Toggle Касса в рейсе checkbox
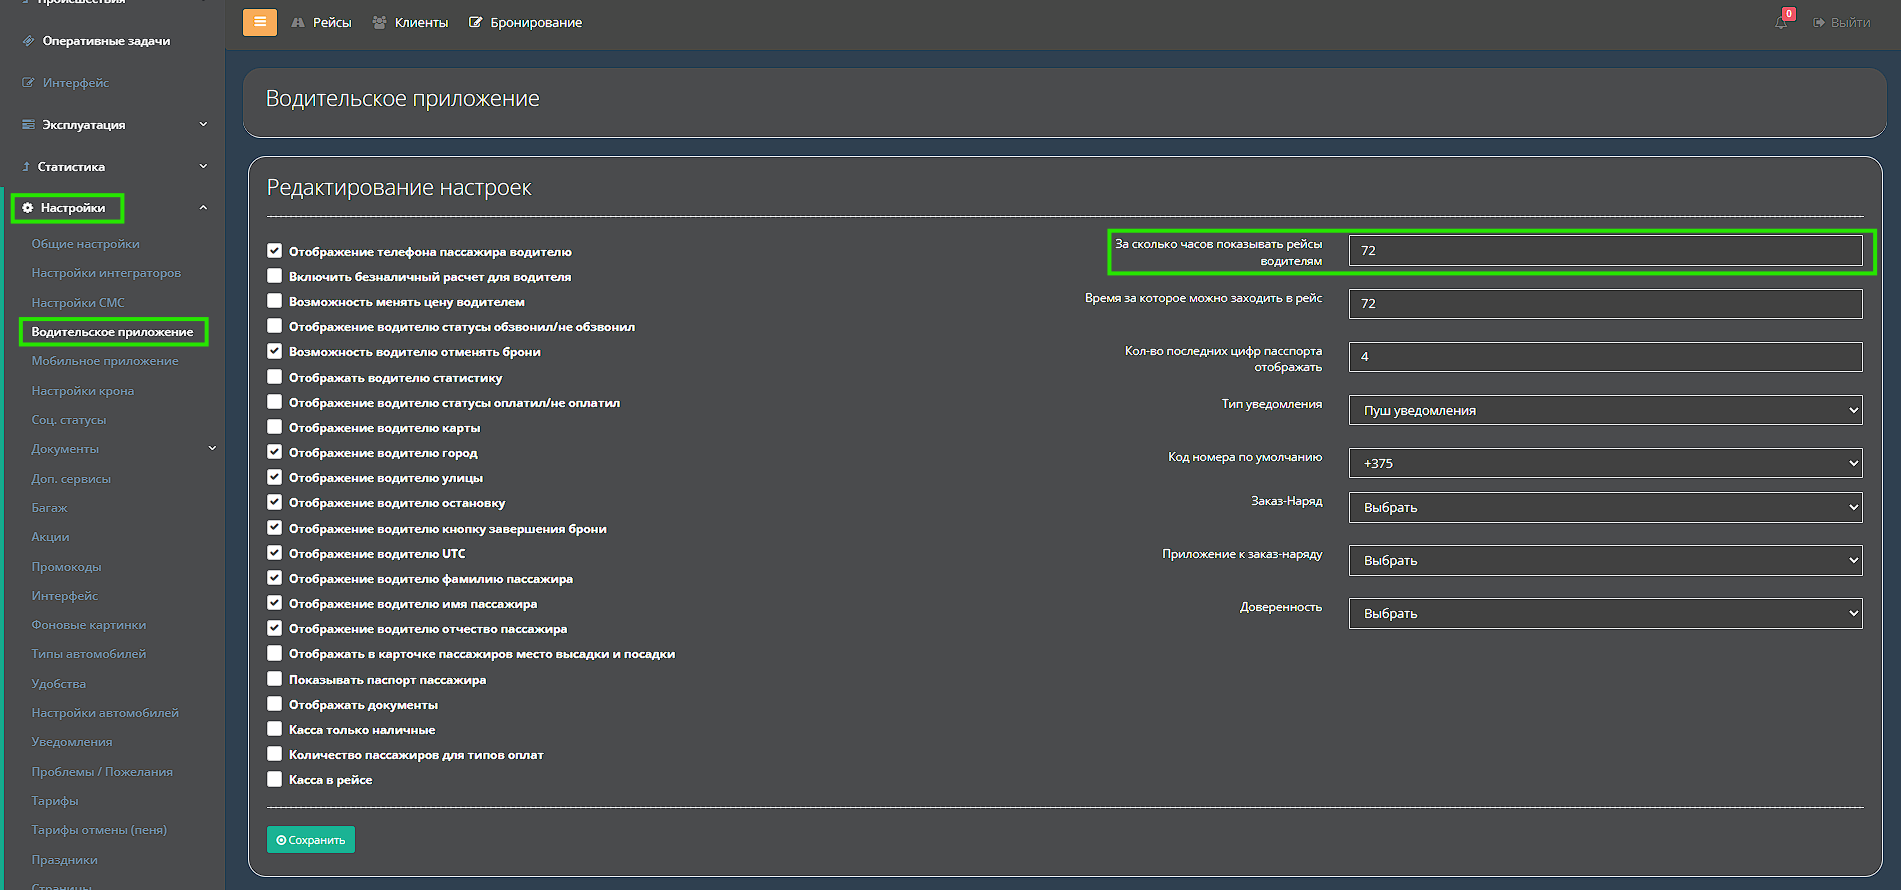The width and height of the screenshot is (1901, 890). click(x=274, y=779)
